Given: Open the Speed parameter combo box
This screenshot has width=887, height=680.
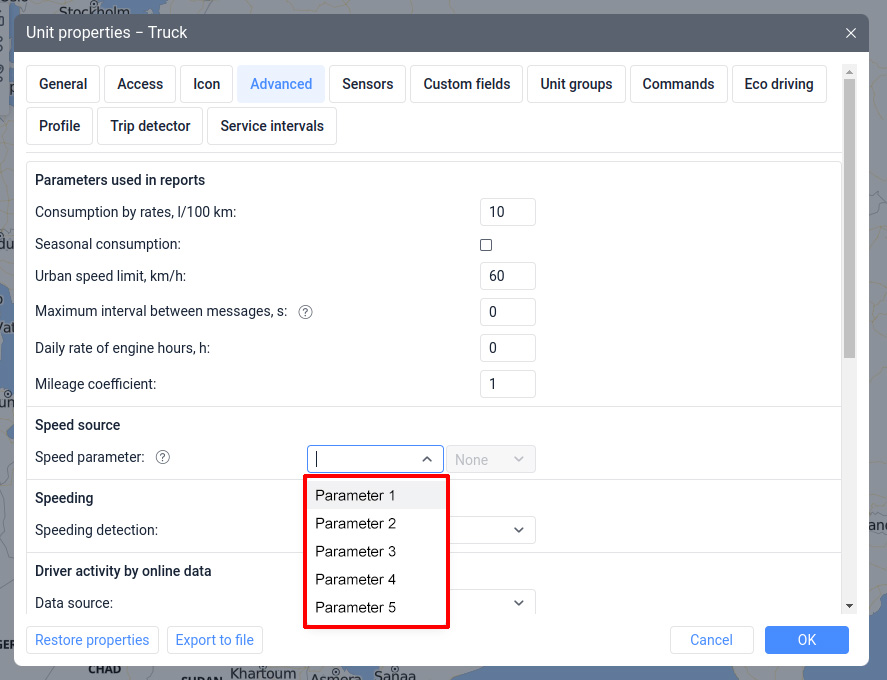Looking at the screenshot, I should tap(375, 459).
